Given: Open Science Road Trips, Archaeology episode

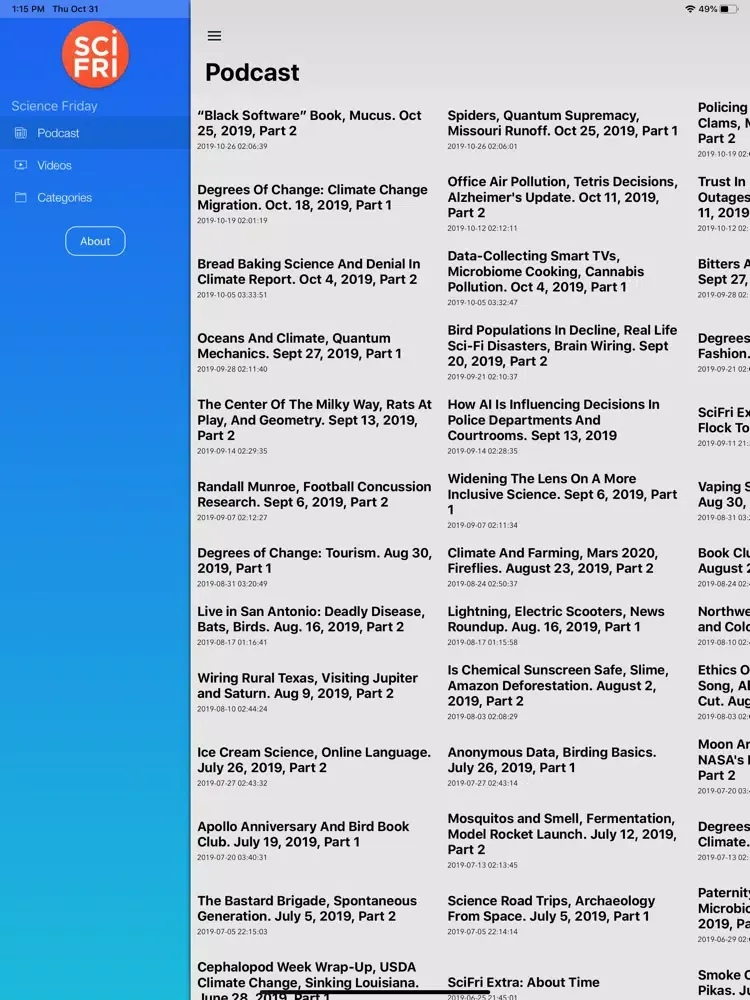Looking at the screenshot, I should 551,908.
